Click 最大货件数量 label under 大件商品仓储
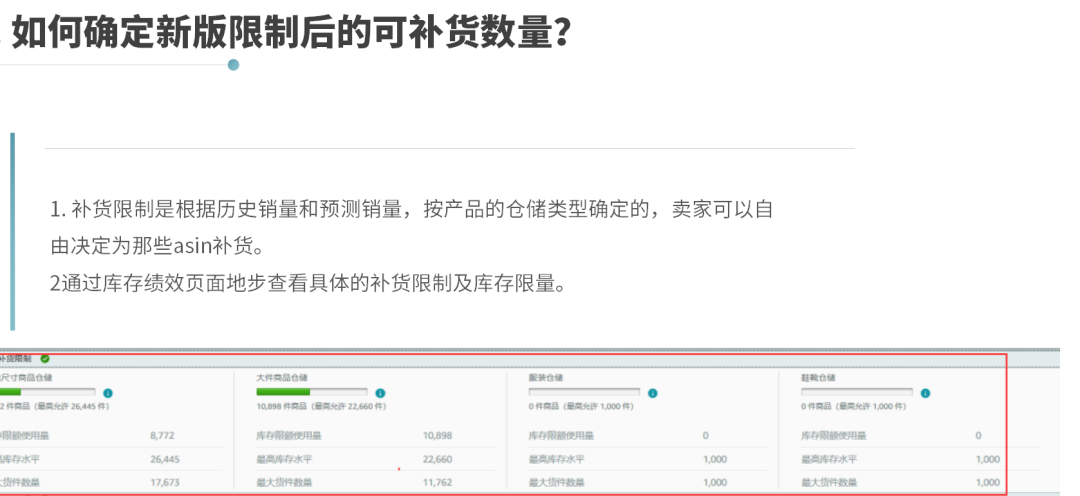The image size is (1080, 496). click(284, 483)
